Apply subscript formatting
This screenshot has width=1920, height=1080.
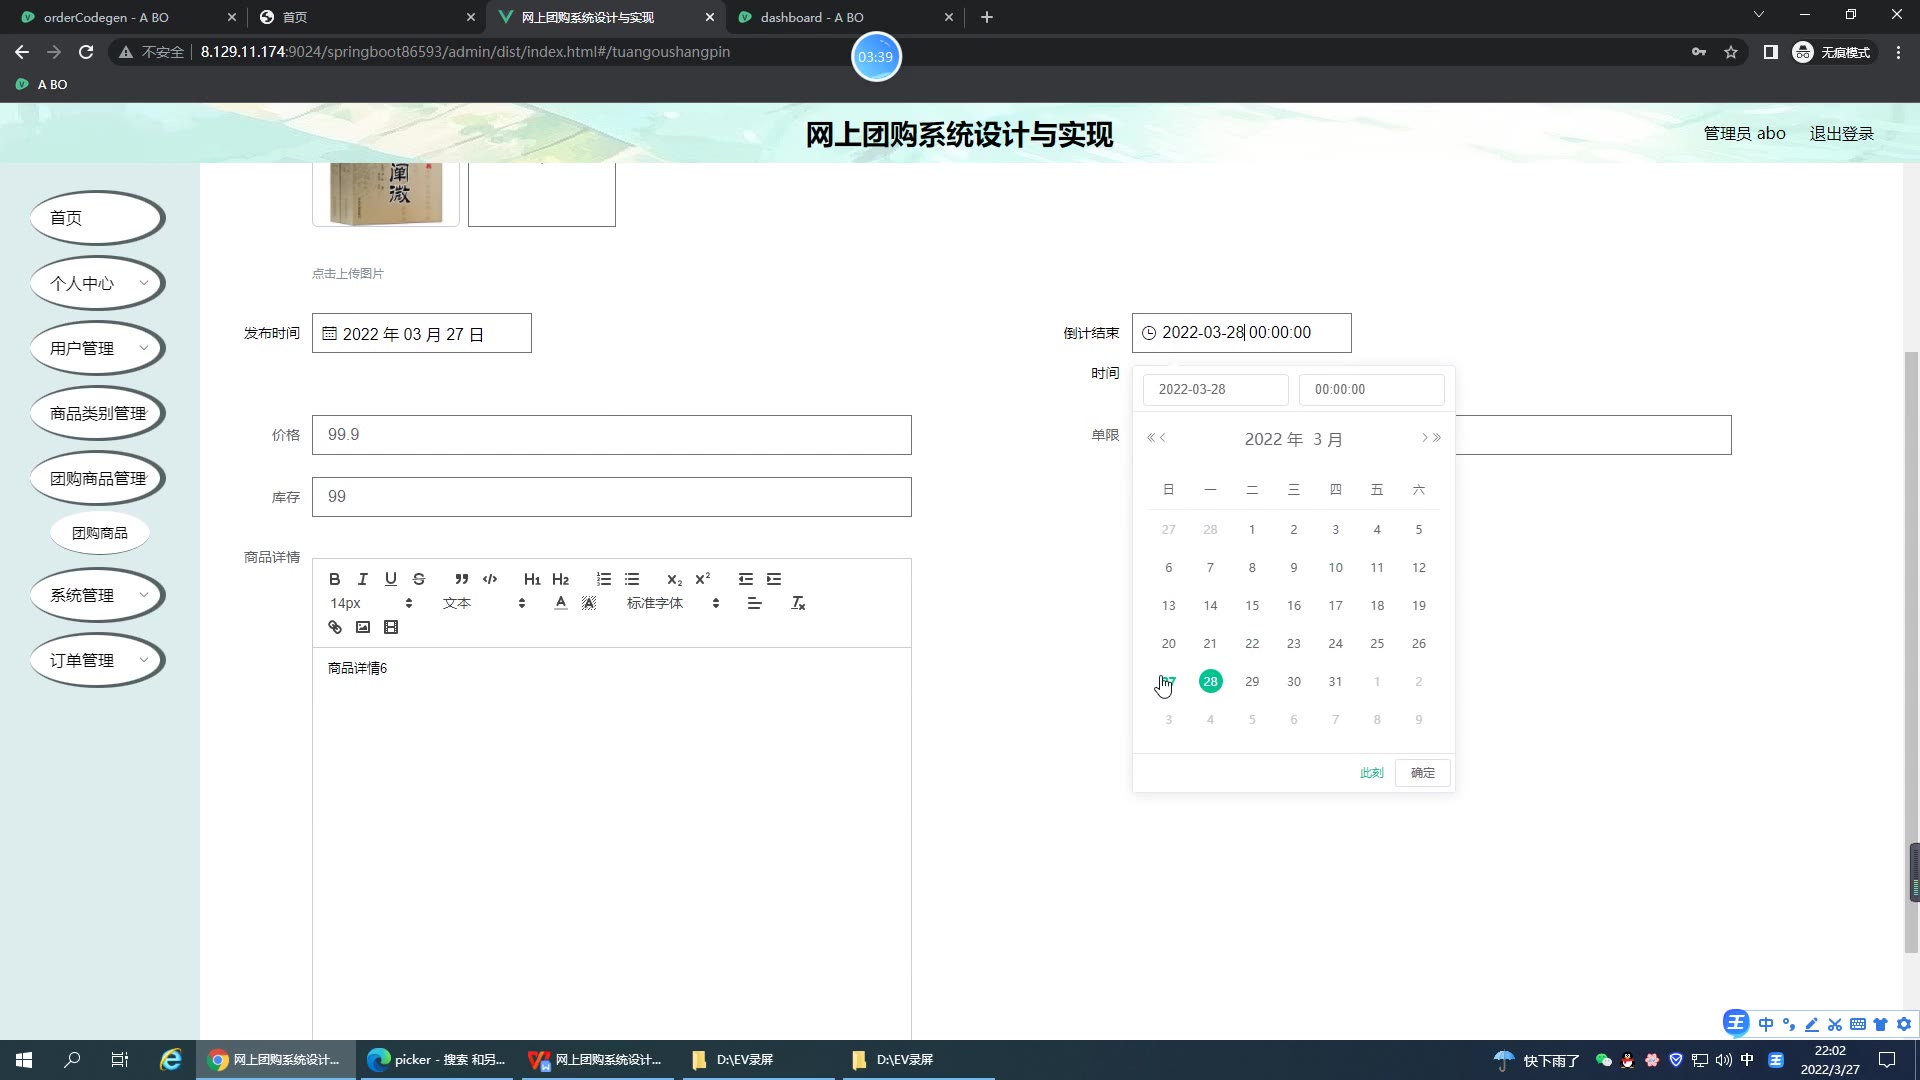click(x=674, y=579)
